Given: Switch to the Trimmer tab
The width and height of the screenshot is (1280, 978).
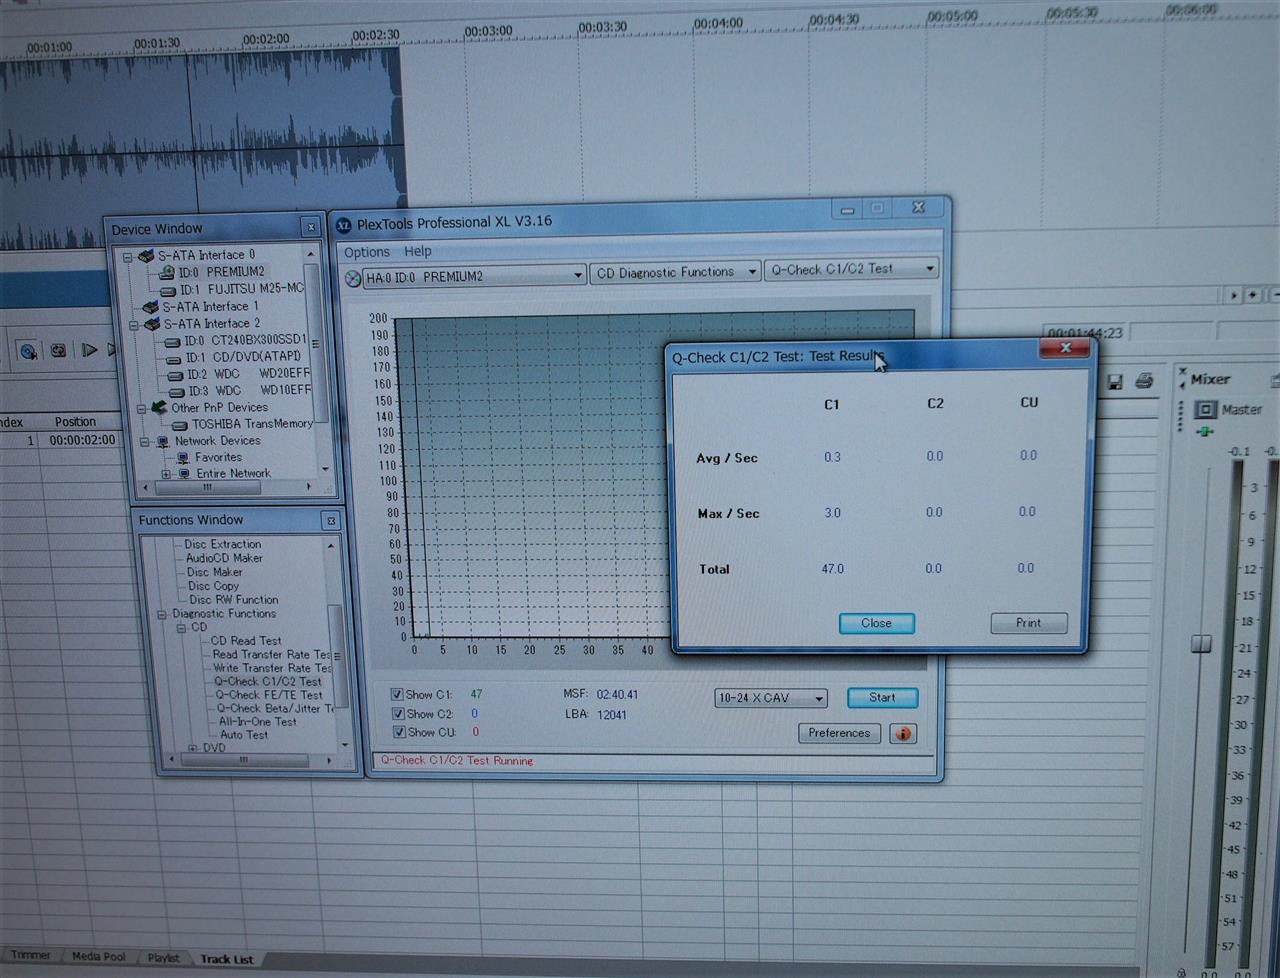Looking at the screenshot, I should point(31,955).
